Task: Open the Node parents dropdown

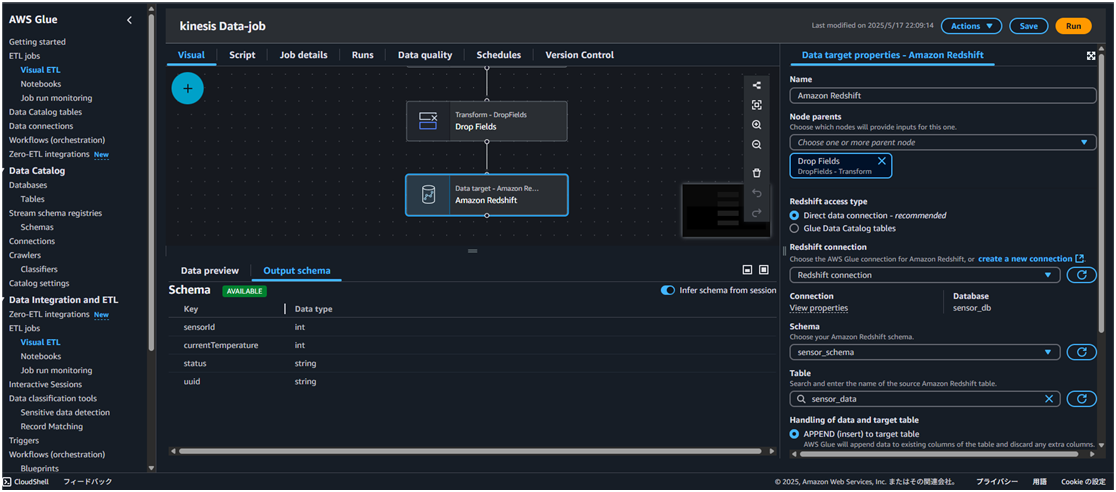Action: pyautogui.click(x=943, y=142)
